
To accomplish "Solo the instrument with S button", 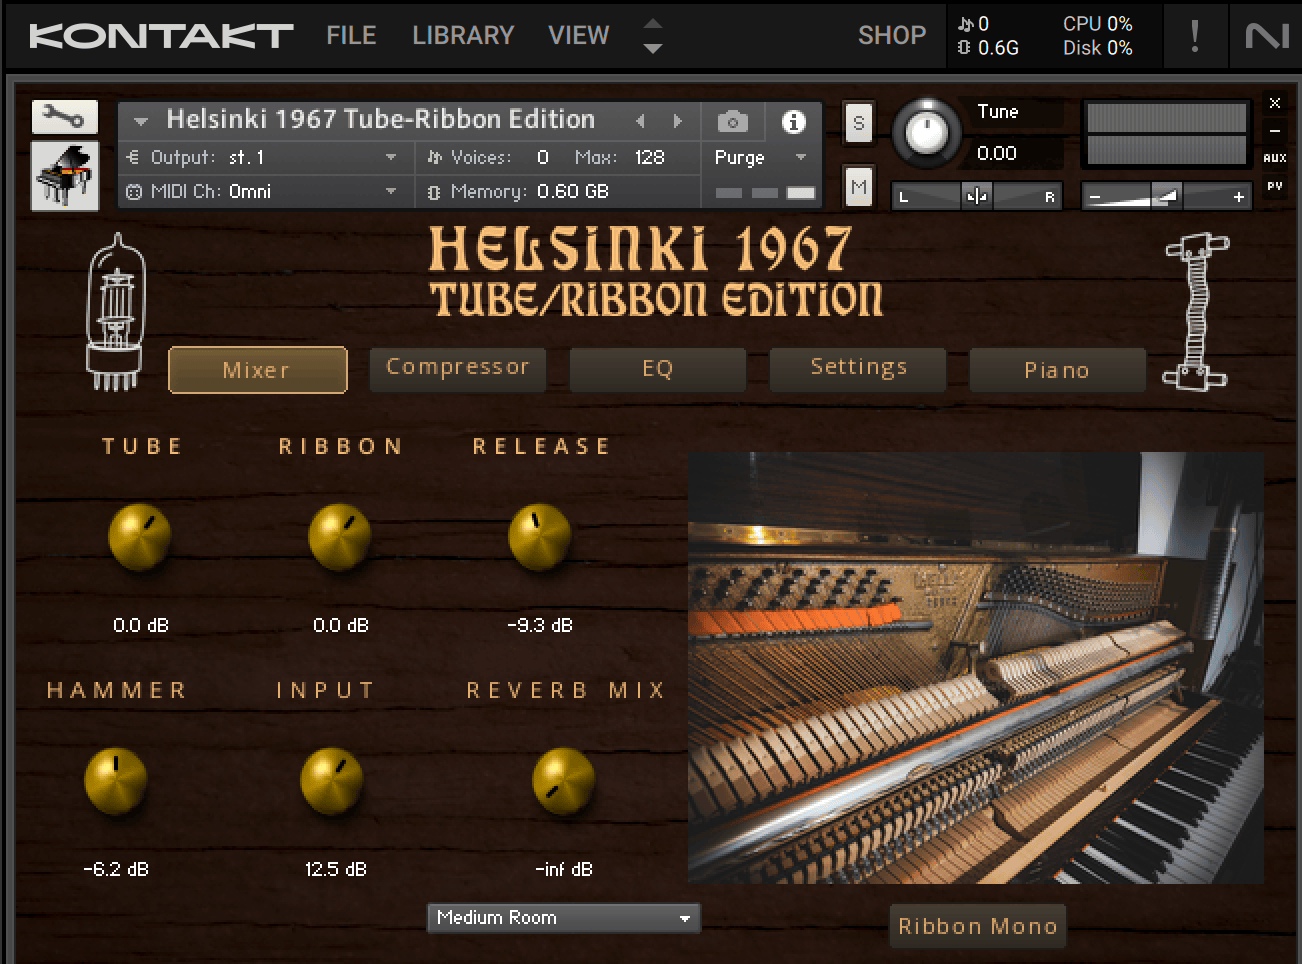I will tap(858, 123).
